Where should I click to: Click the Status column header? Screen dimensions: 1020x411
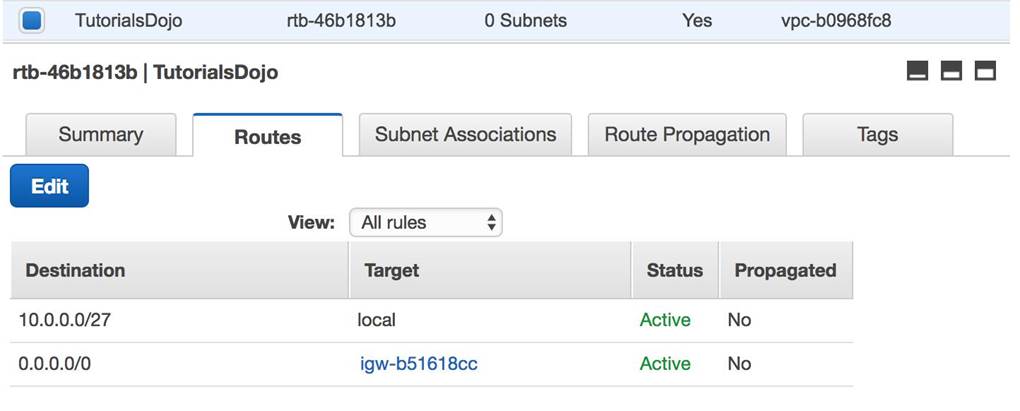[674, 270]
